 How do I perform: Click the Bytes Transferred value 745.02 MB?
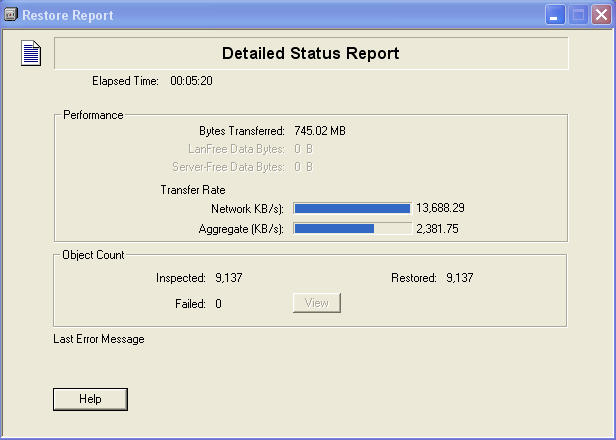click(320, 131)
